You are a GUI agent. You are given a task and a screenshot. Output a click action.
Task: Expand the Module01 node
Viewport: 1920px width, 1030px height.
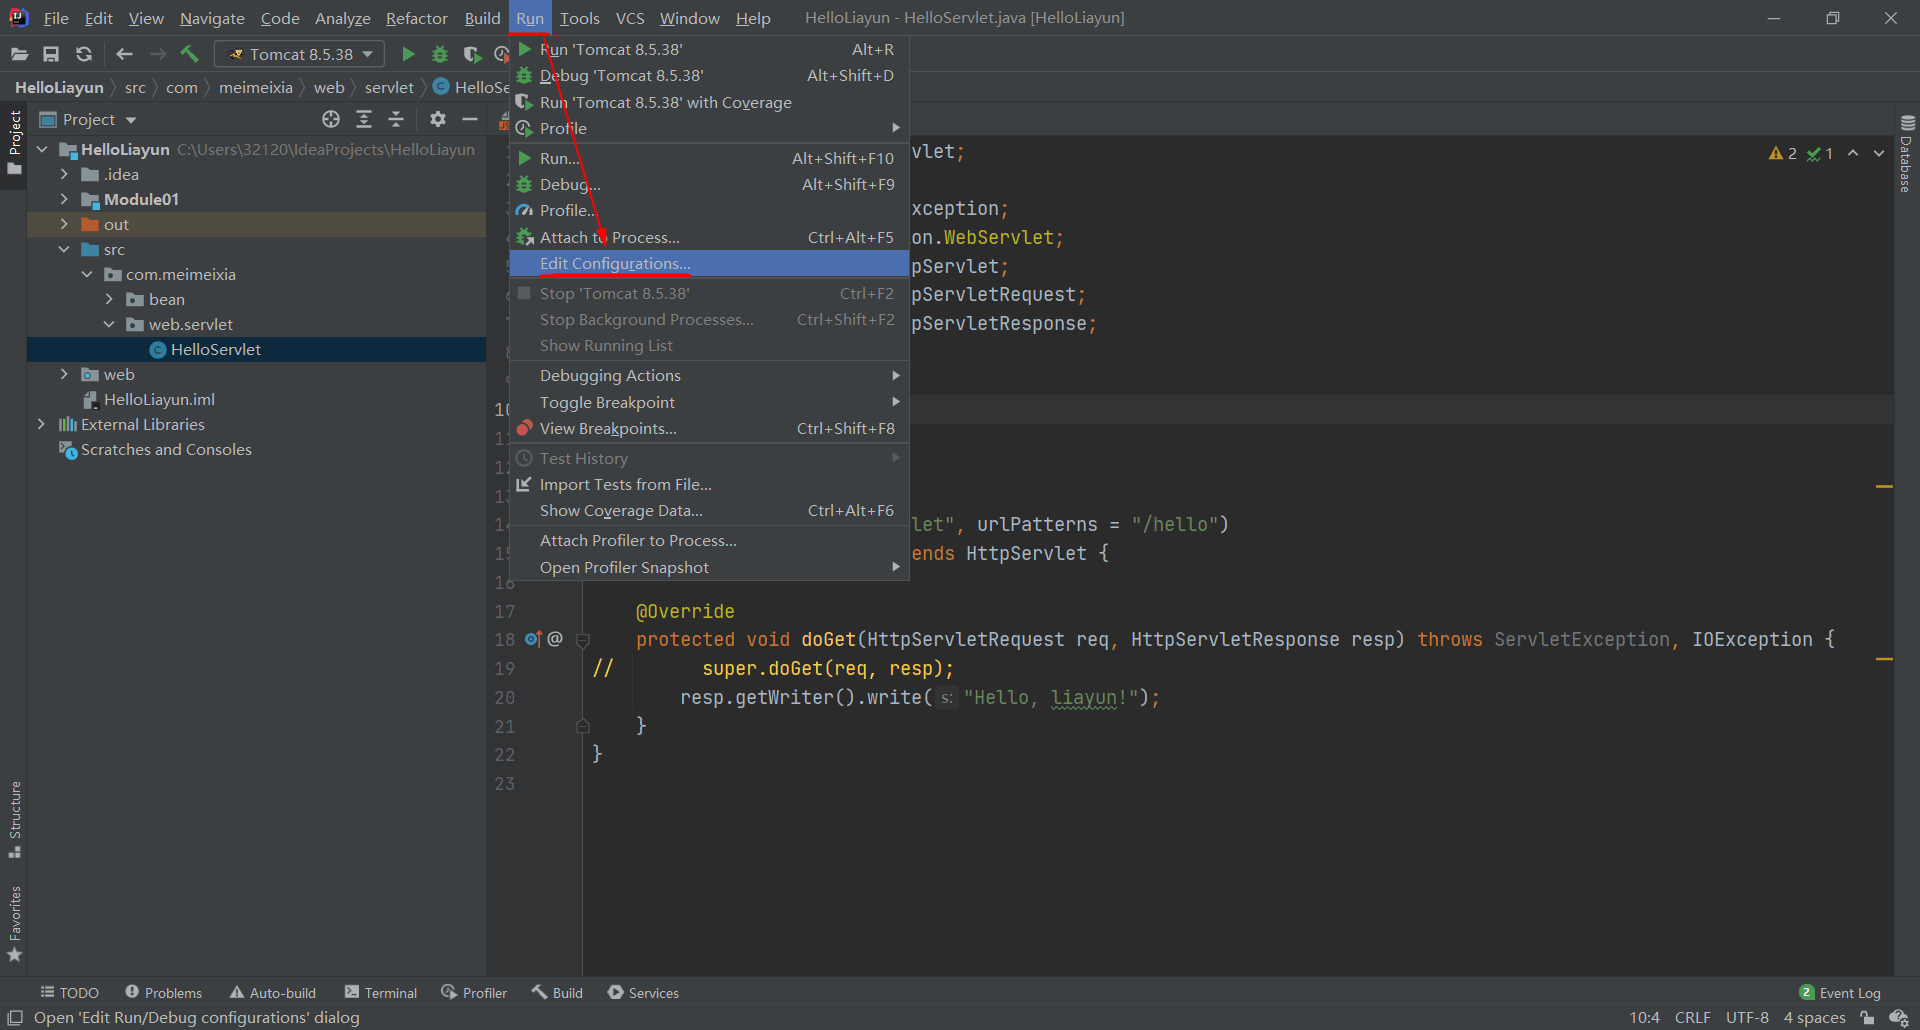pos(64,199)
